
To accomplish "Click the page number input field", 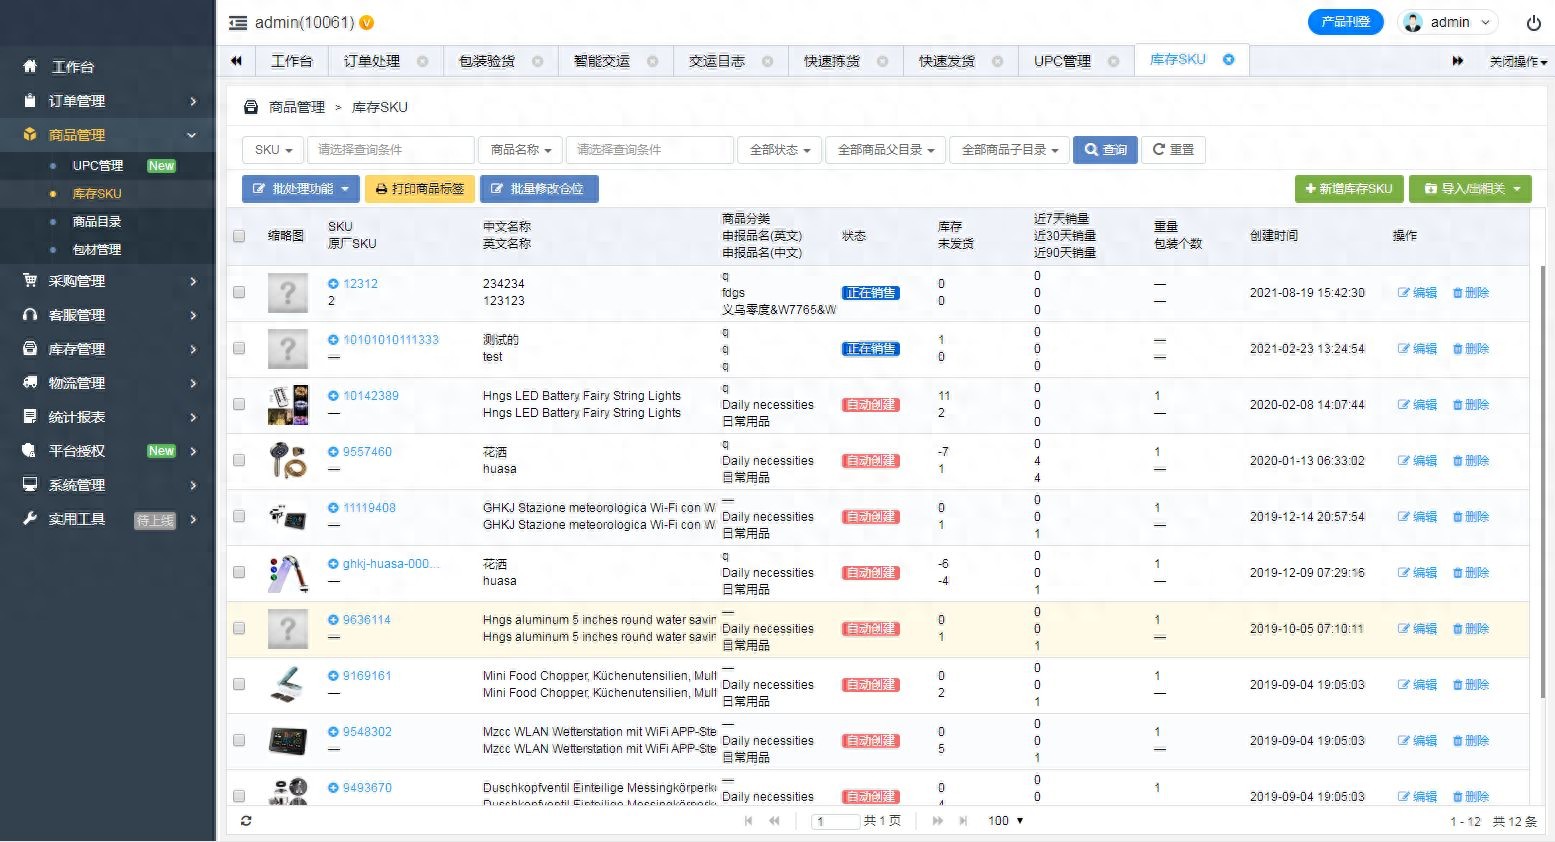I will (x=835, y=820).
